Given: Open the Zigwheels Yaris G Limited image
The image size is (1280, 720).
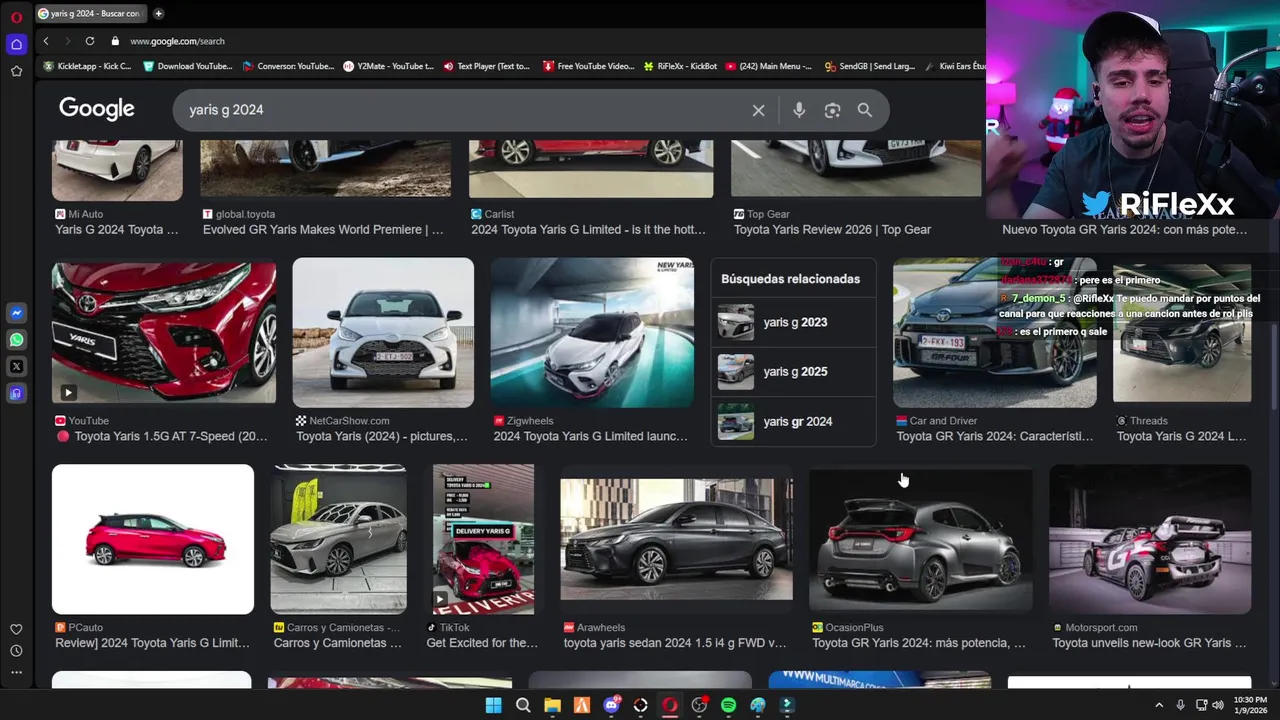Looking at the screenshot, I should pyautogui.click(x=592, y=333).
